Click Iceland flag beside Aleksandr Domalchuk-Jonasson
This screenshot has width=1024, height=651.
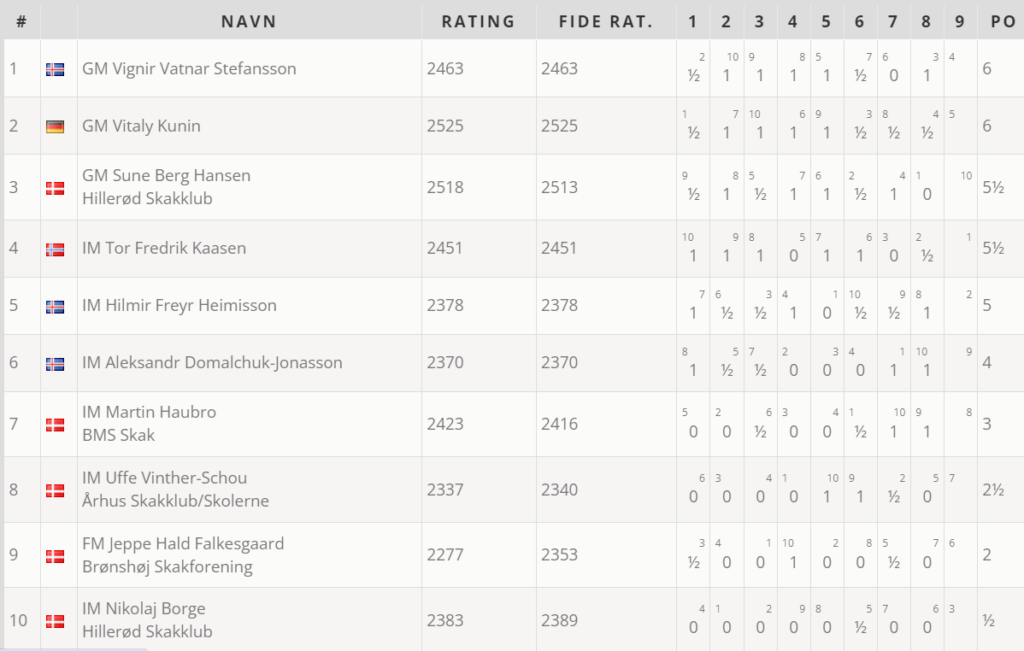[55, 363]
